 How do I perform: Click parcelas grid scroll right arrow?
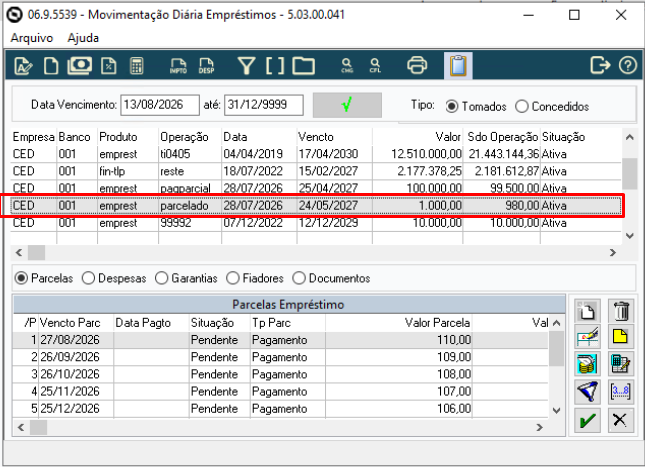click(x=540, y=428)
